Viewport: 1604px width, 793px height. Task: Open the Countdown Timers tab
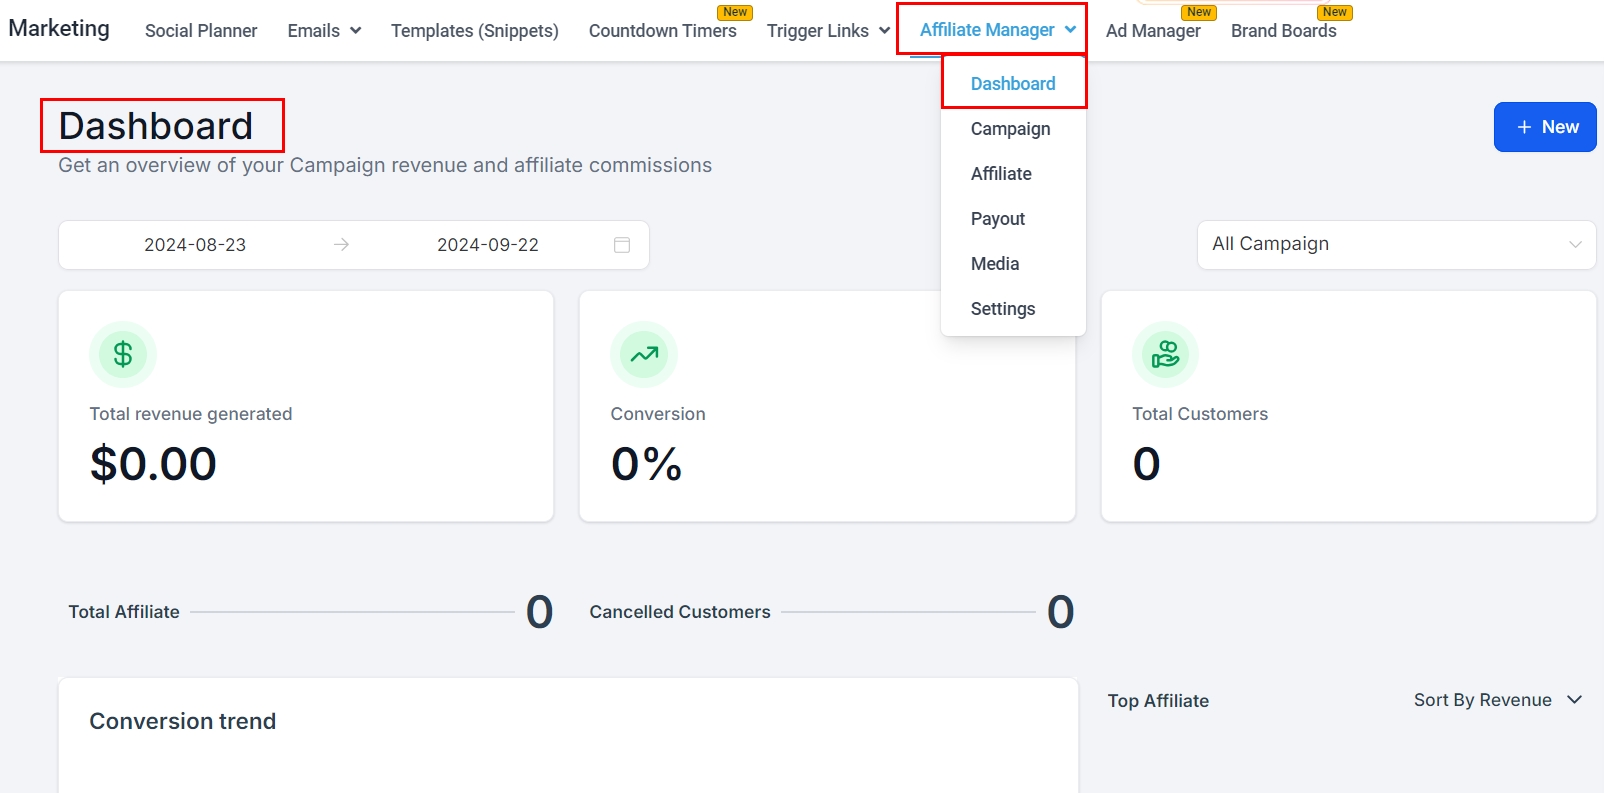pos(662,31)
